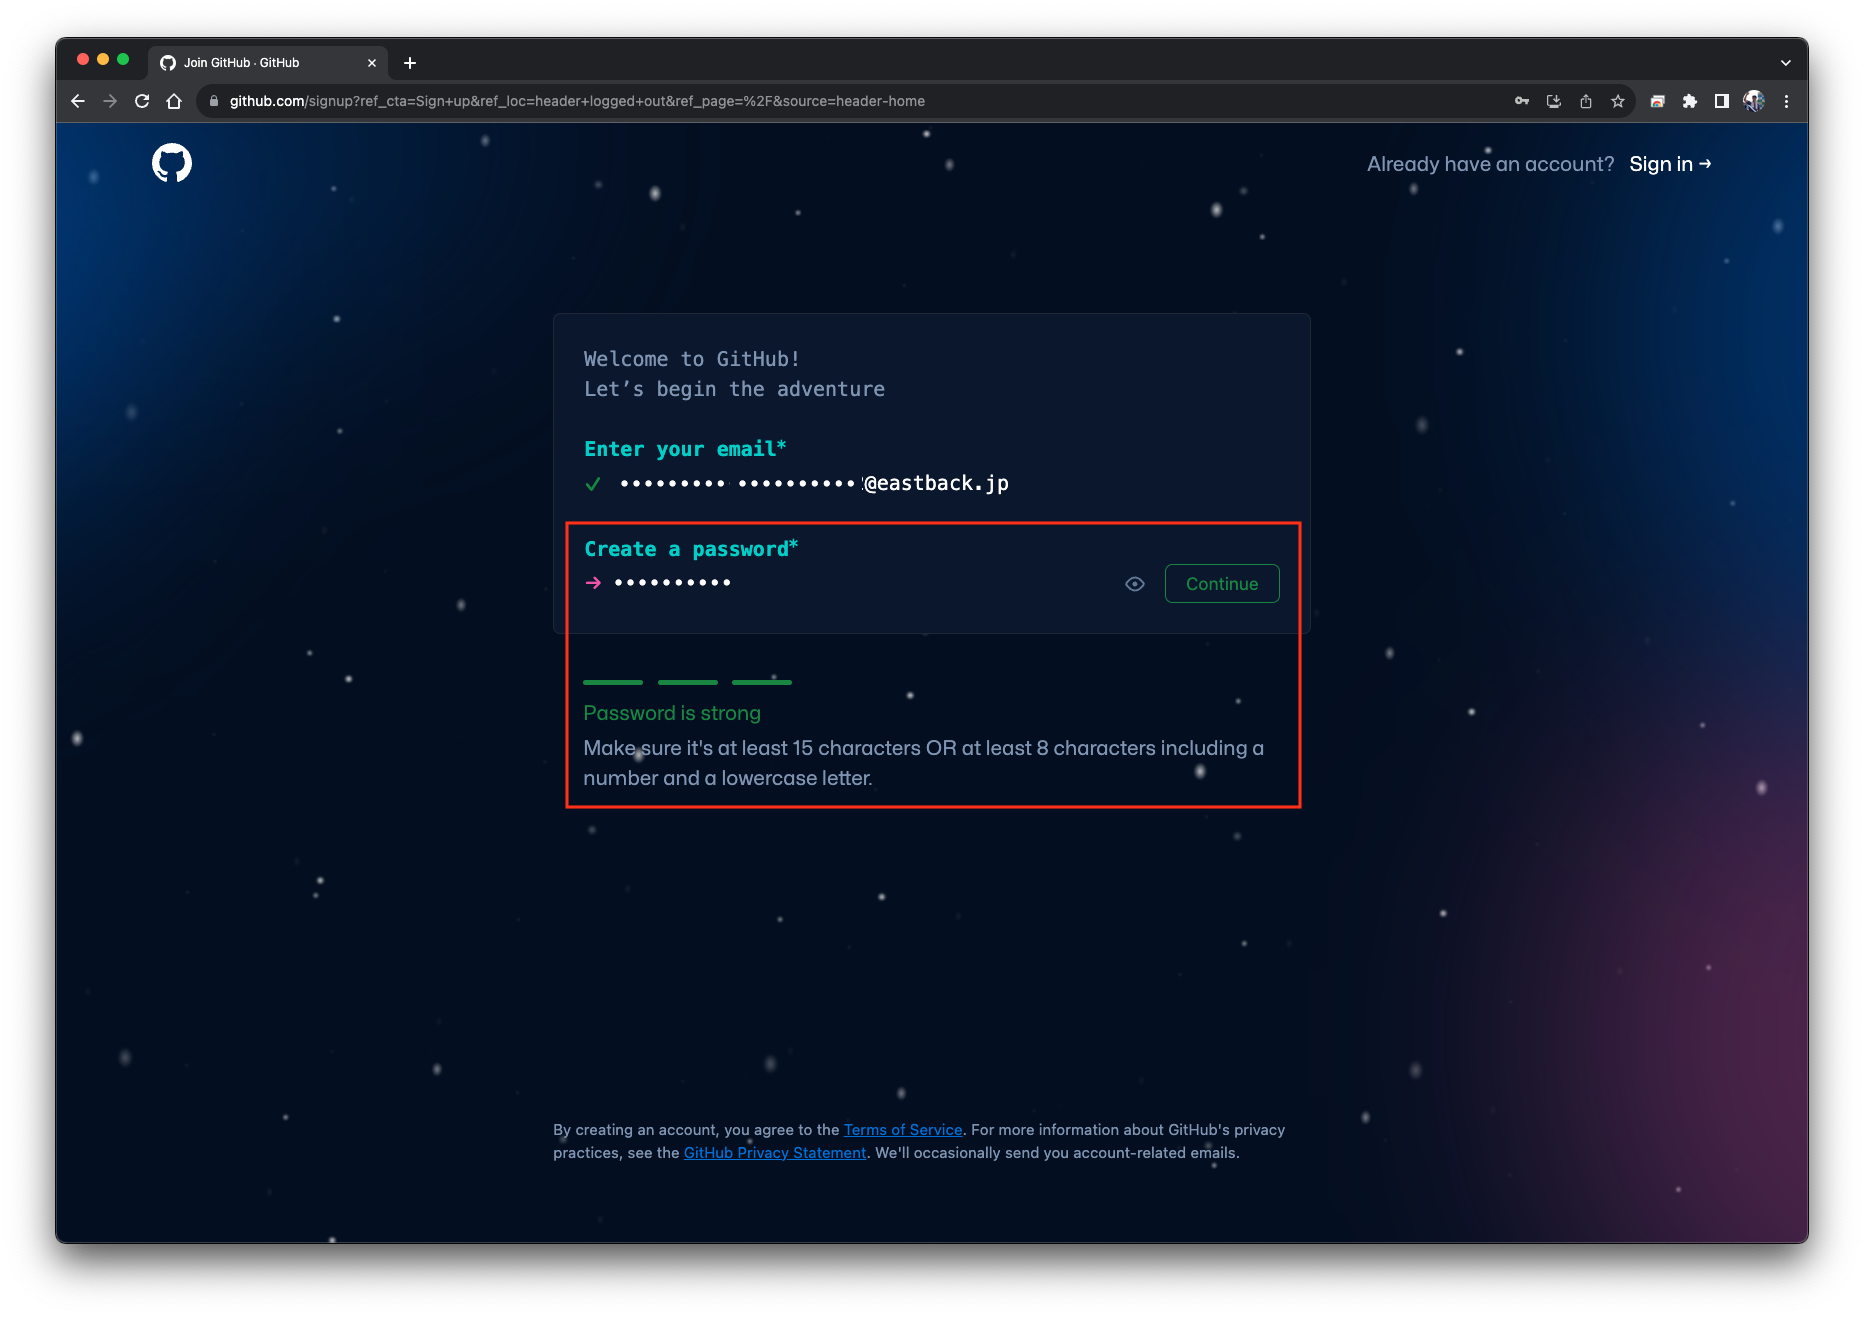Open saved passwords key icon
This screenshot has height=1317, width=1864.
click(1522, 101)
